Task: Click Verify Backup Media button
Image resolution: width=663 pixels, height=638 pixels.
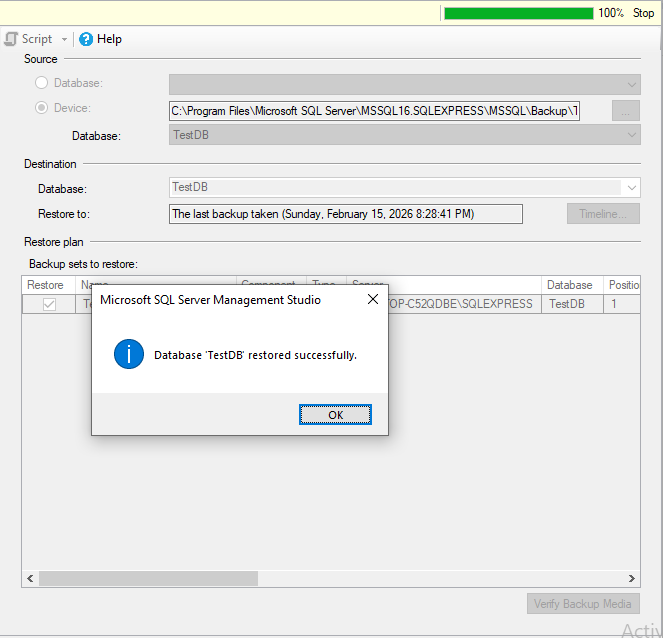Action: point(583,604)
